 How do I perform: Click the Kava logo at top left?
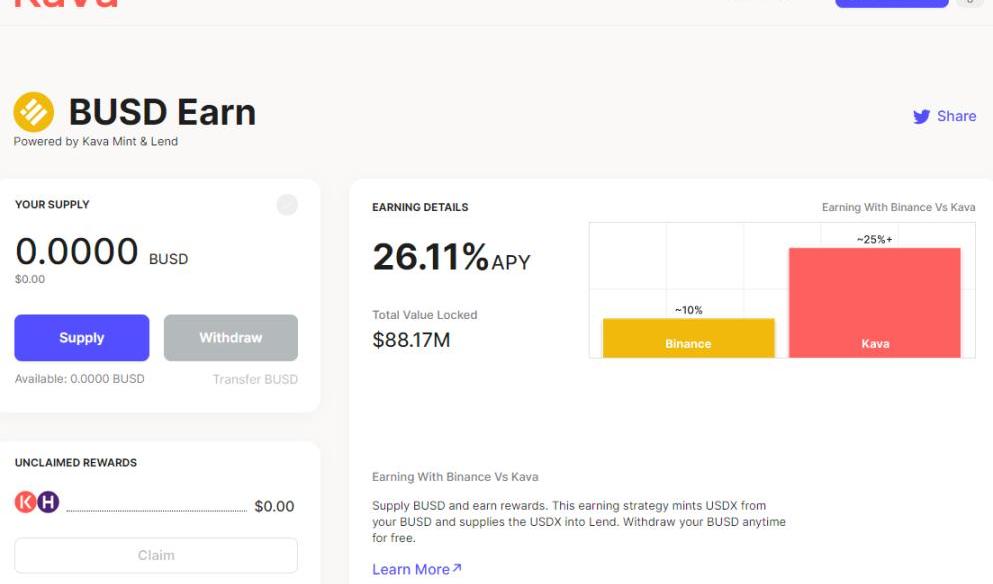coord(66,4)
